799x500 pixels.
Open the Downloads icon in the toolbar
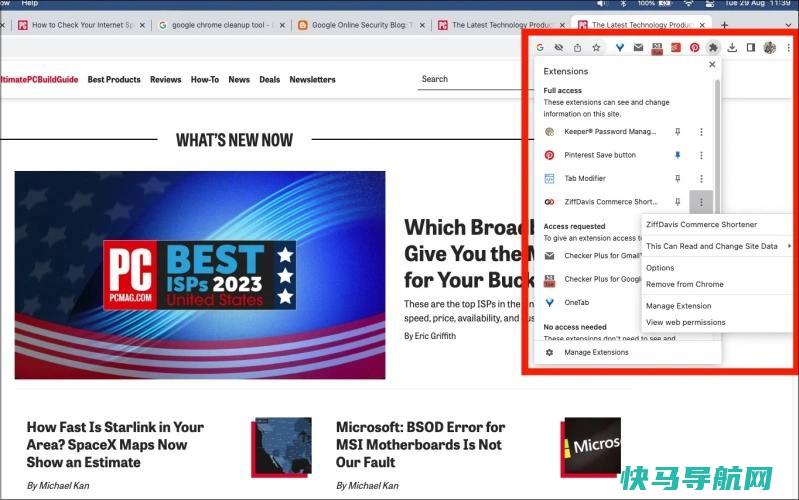(x=732, y=47)
